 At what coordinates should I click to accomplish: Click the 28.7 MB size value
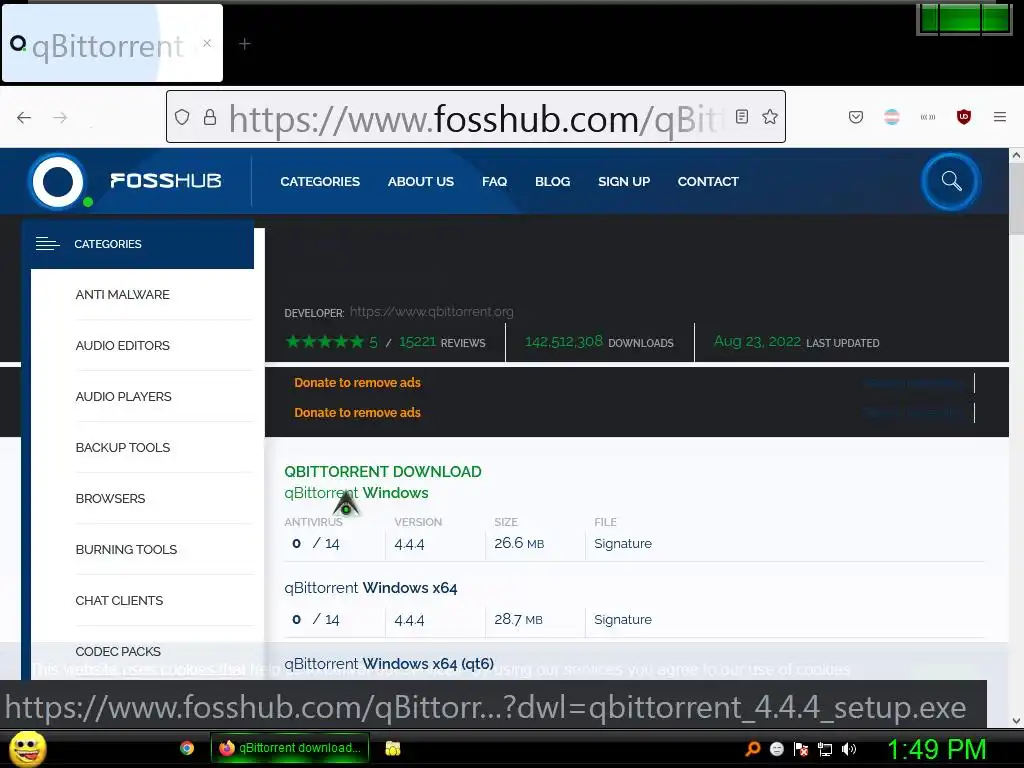tap(518, 619)
